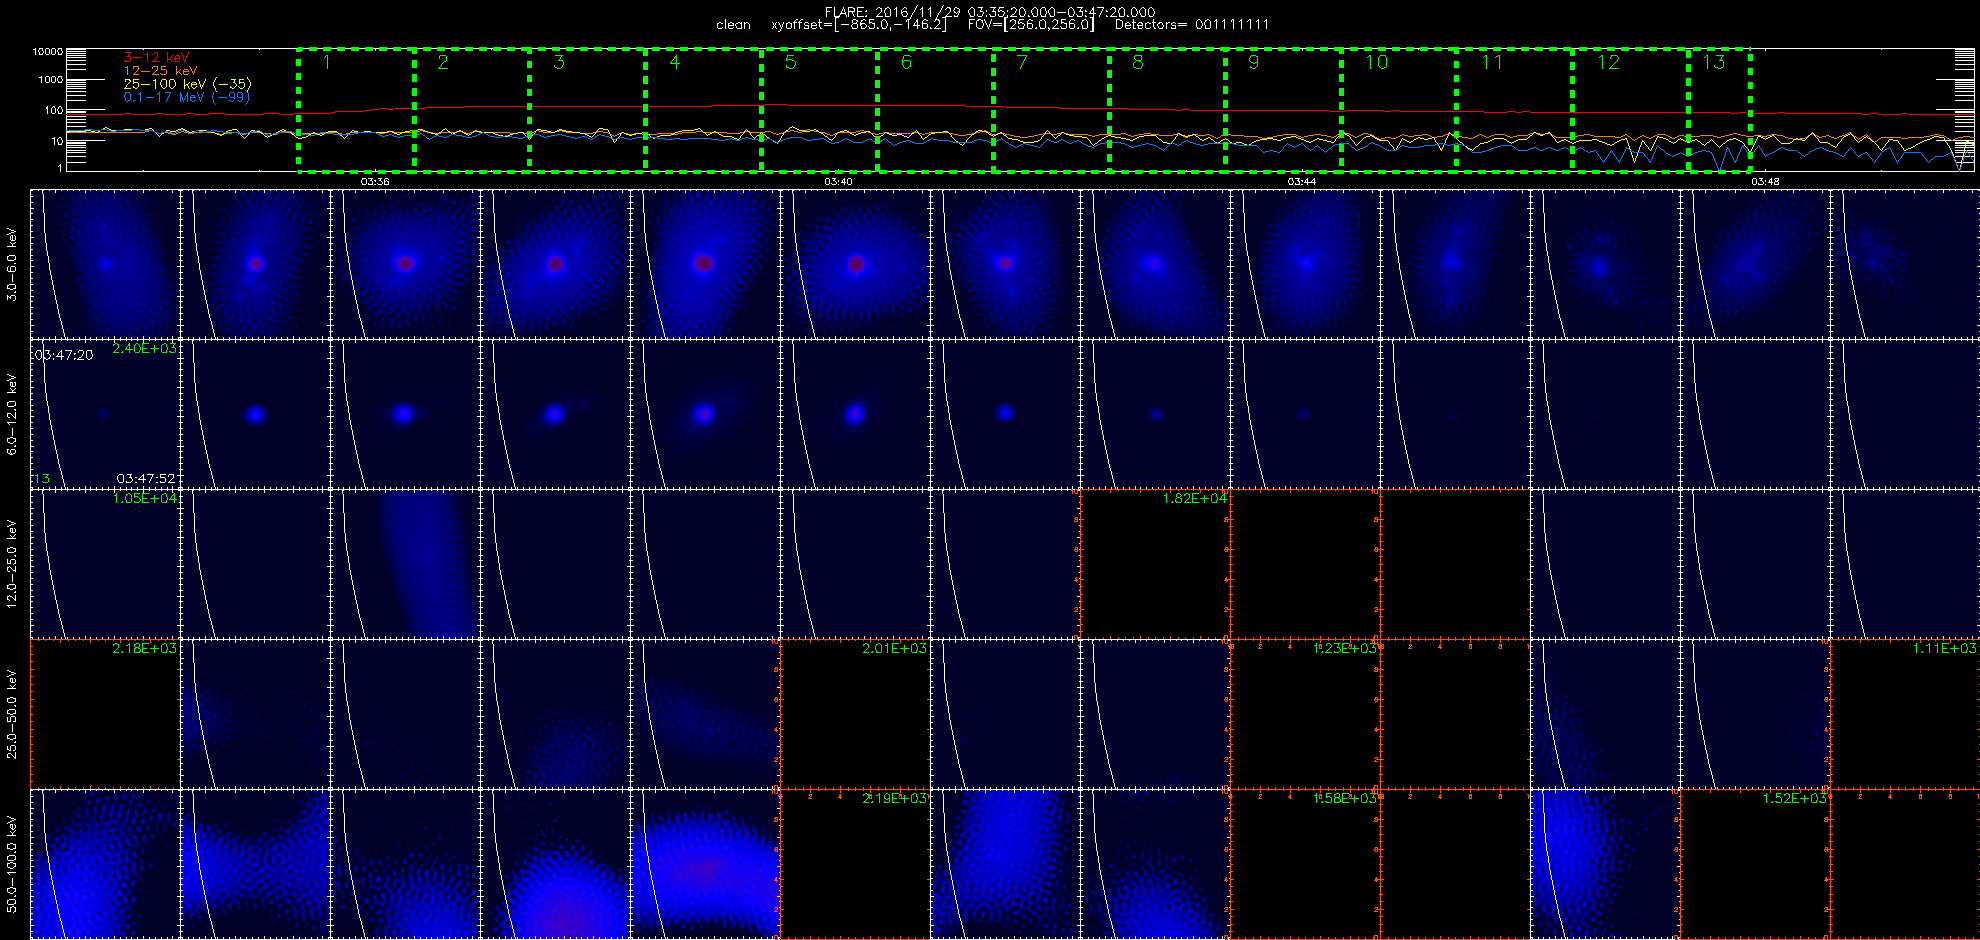Click the 03:44 time axis label
The width and height of the screenshot is (1980, 940).
pyautogui.click(x=1301, y=182)
